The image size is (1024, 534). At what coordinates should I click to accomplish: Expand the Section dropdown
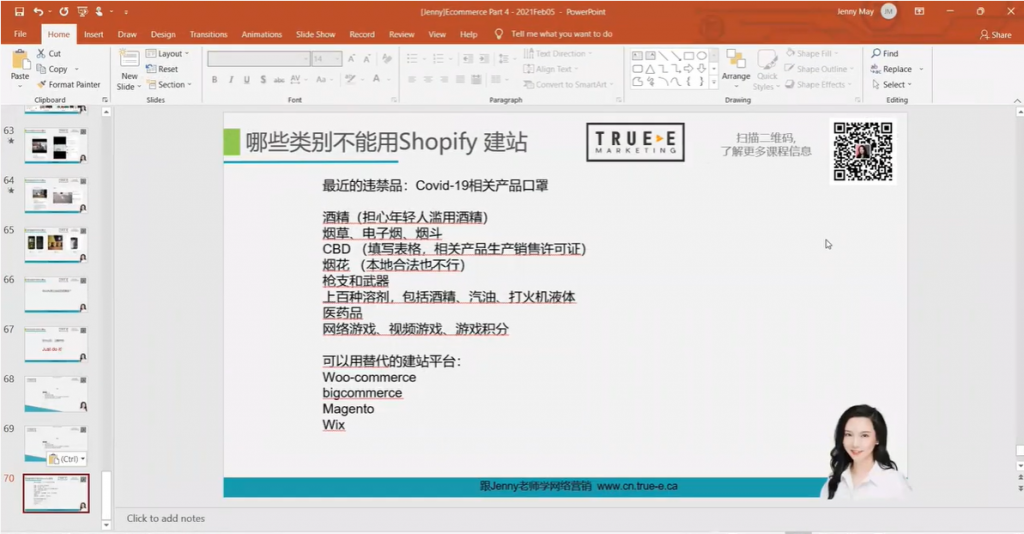coord(167,85)
